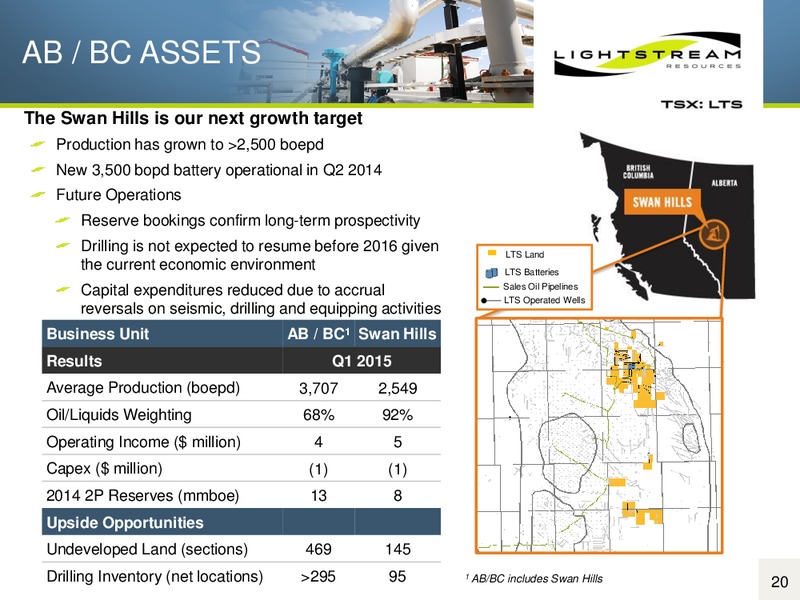
Task: Click the 'Q1 2015' header cell
Action: coord(362,361)
